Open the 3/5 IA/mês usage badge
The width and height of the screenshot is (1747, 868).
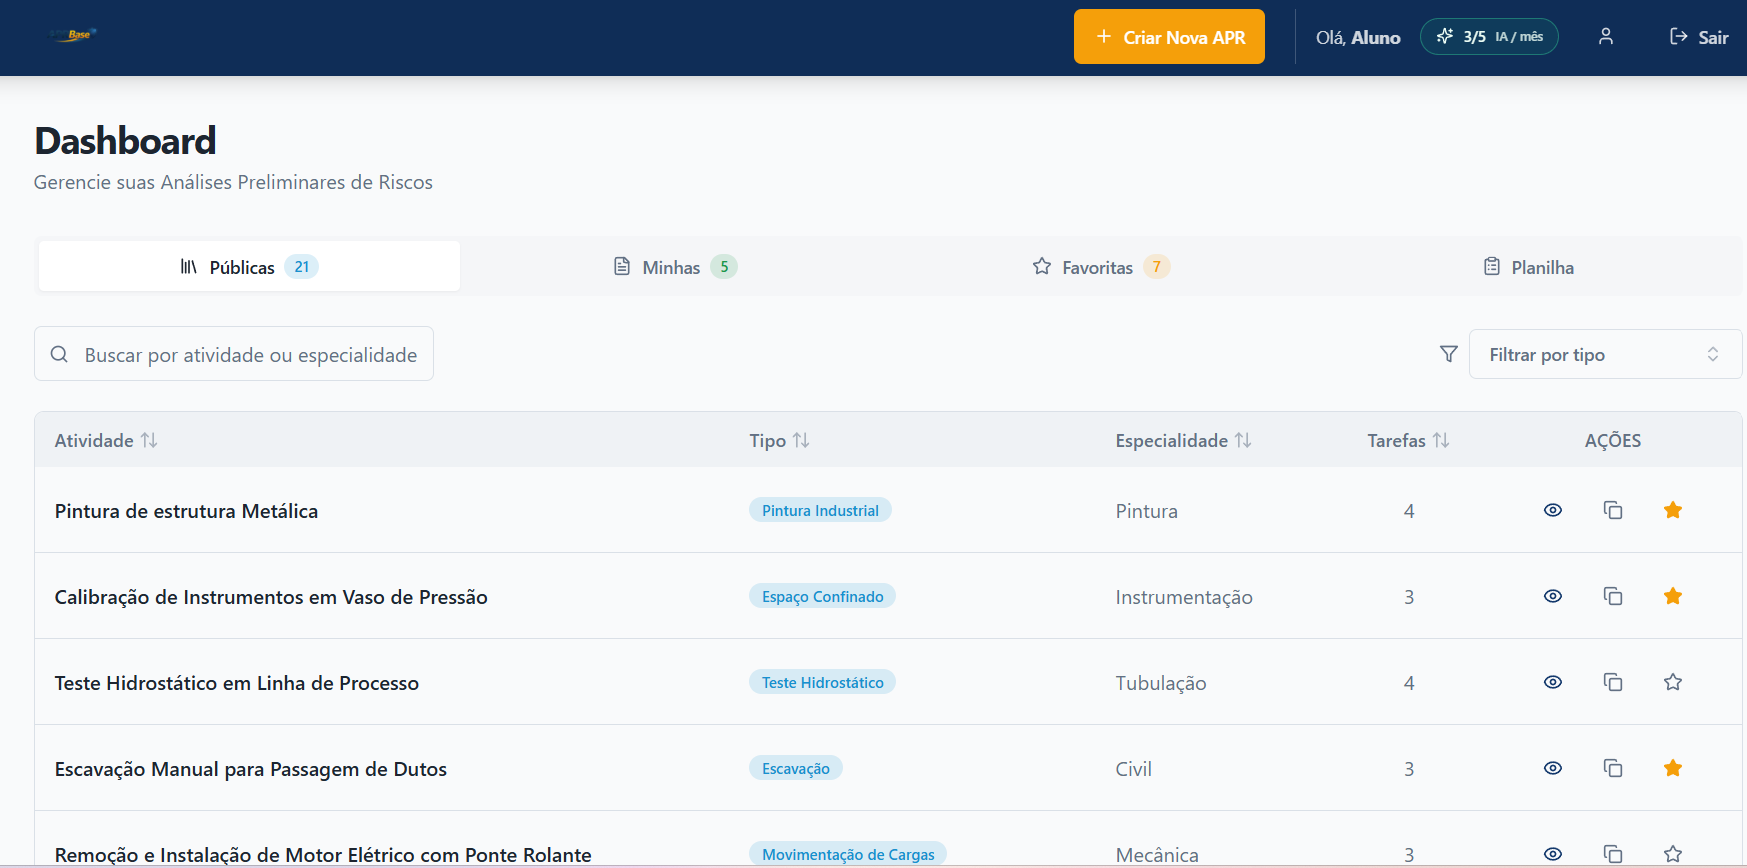(1489, 37)
